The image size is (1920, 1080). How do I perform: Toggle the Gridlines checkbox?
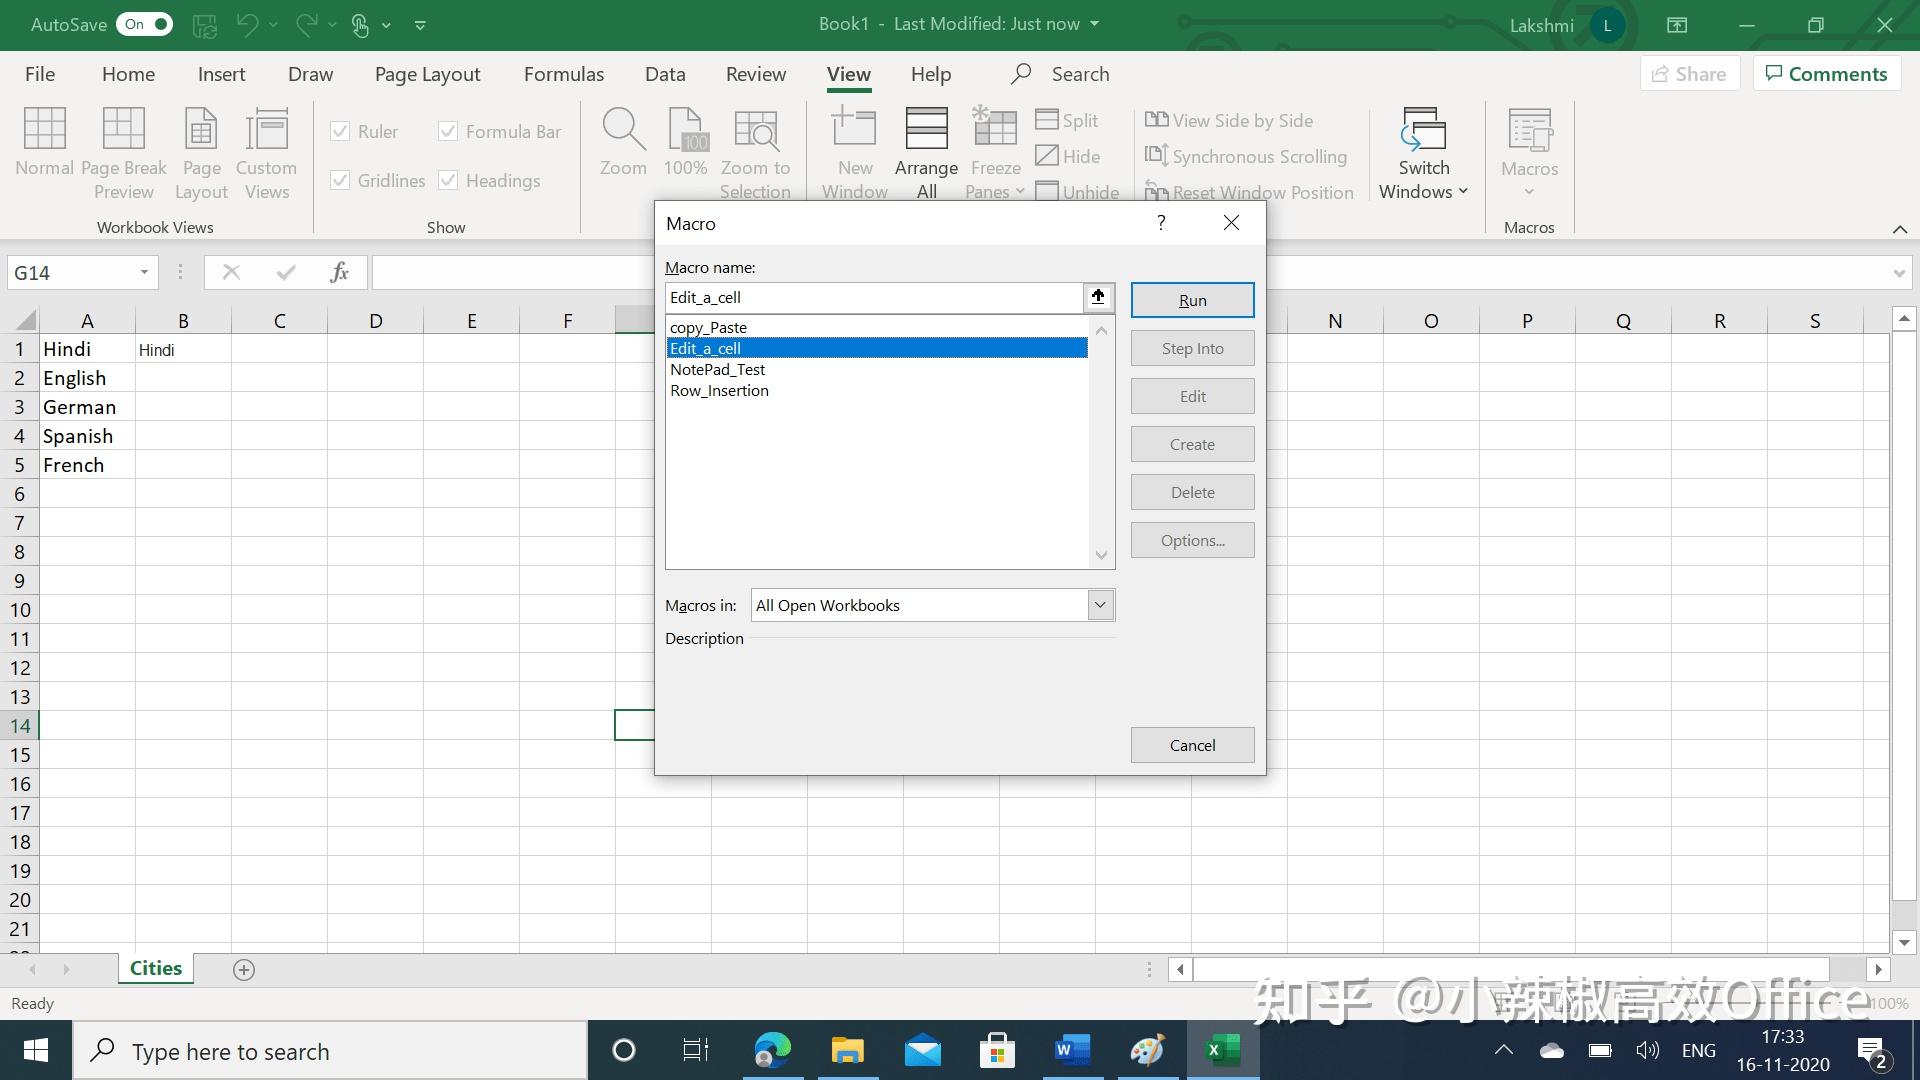click(341, 180)
